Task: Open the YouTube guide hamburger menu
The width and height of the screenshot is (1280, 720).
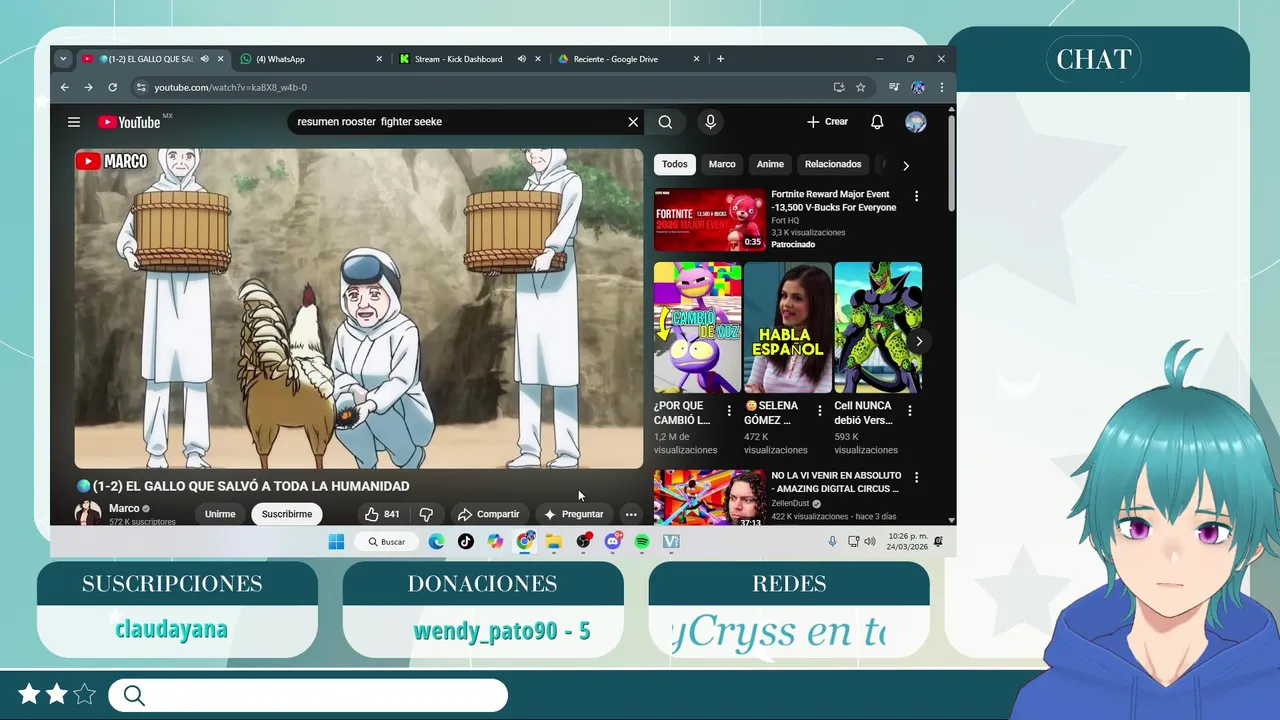Action: 74,122
